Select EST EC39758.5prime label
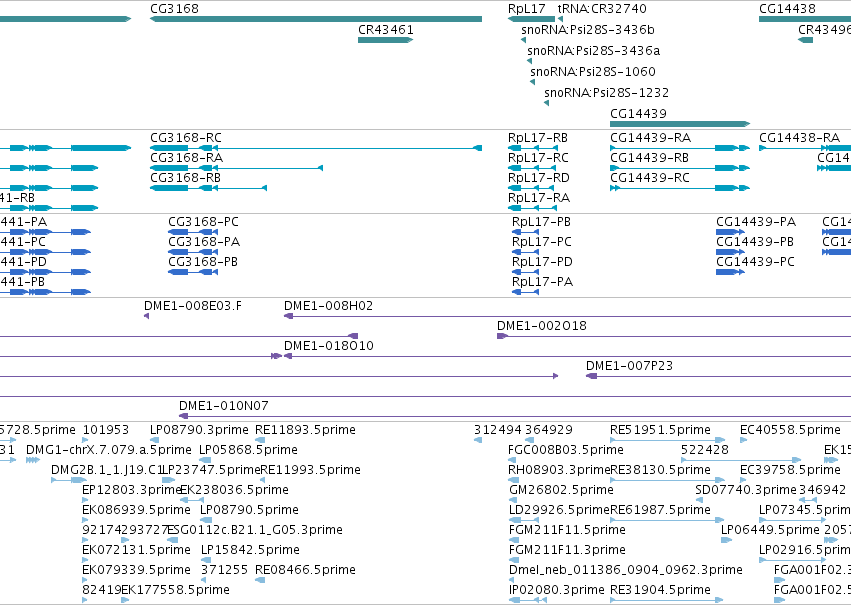The height and width of the screenshot is (605, 851). tap(790, 470)
